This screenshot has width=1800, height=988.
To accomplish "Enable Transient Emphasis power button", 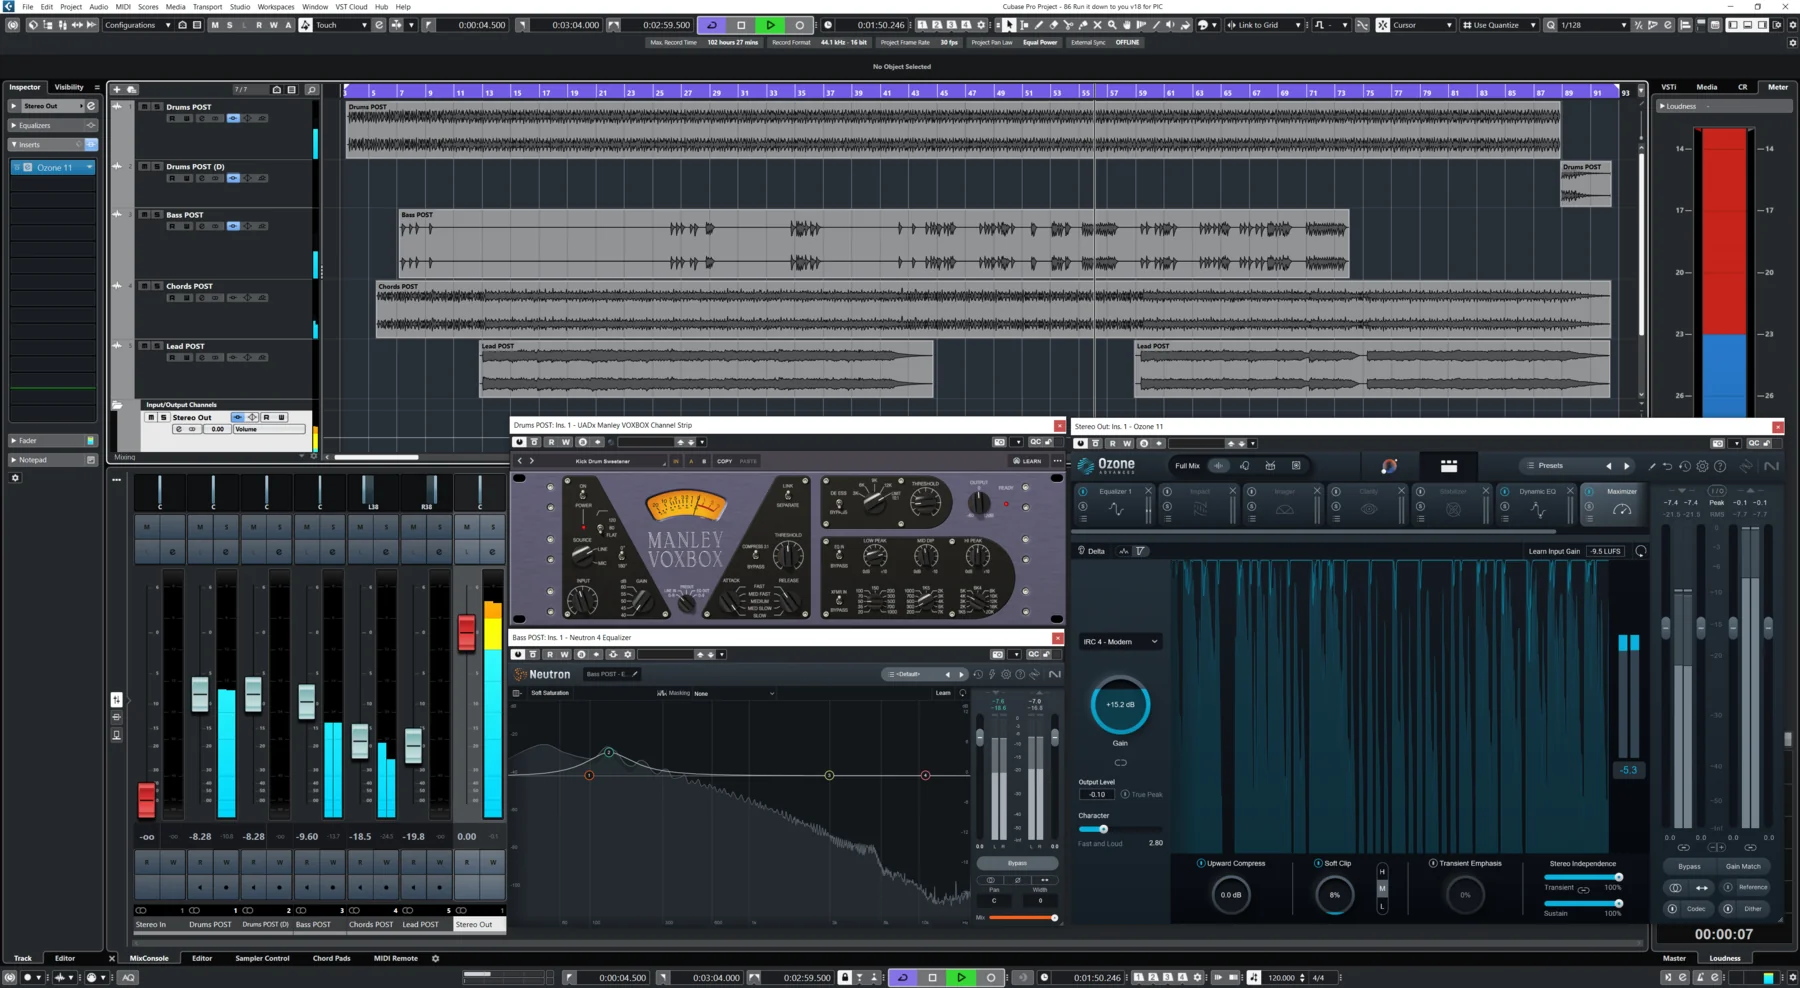I will pos(1433,863).
